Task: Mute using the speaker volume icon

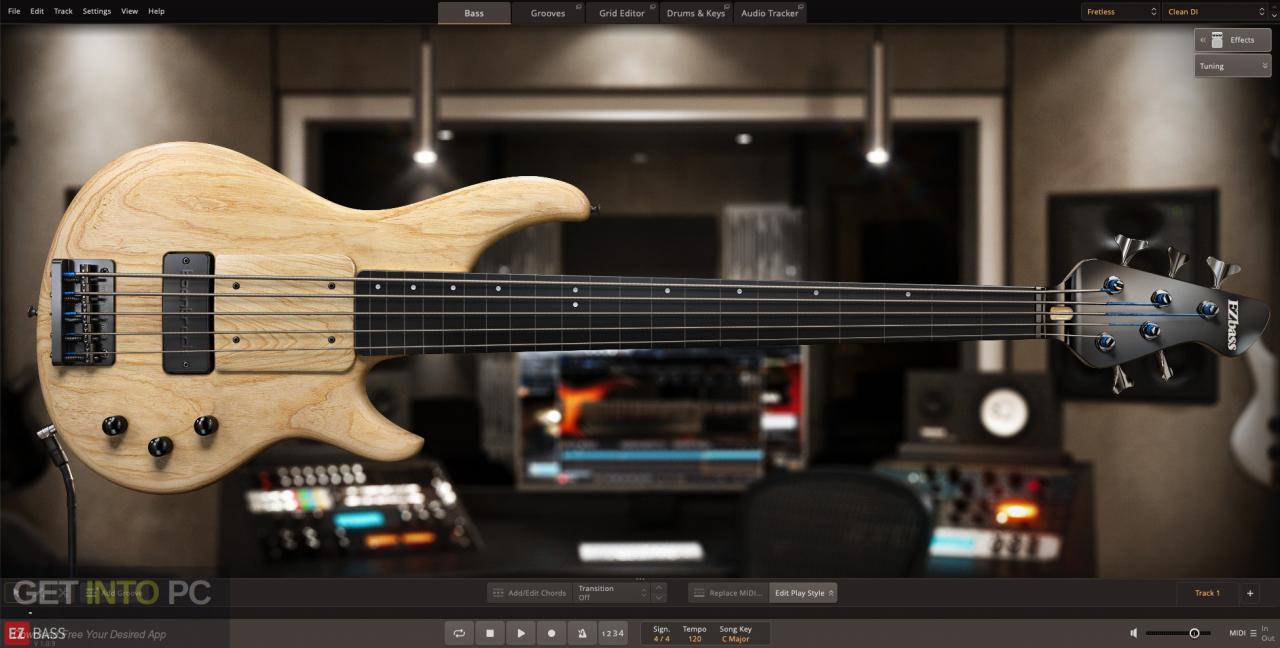Action: coord(1133,633)
